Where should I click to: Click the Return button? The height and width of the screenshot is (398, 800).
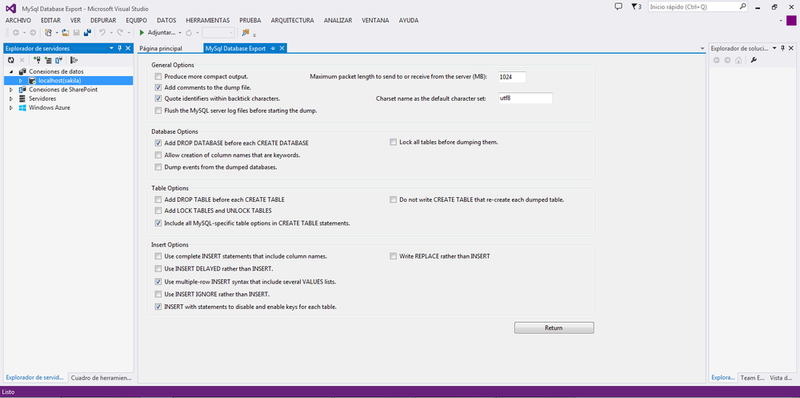coord(554,328)
